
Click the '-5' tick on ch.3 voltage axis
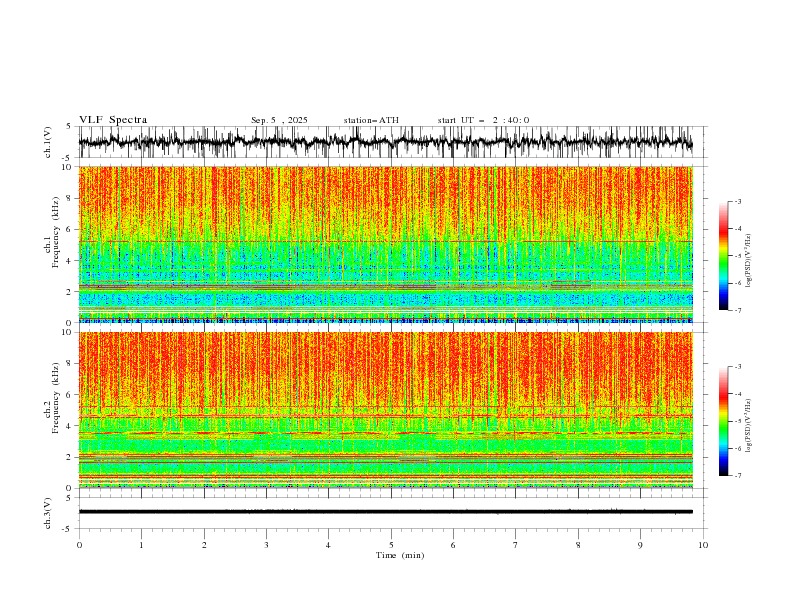click(68, 529)
